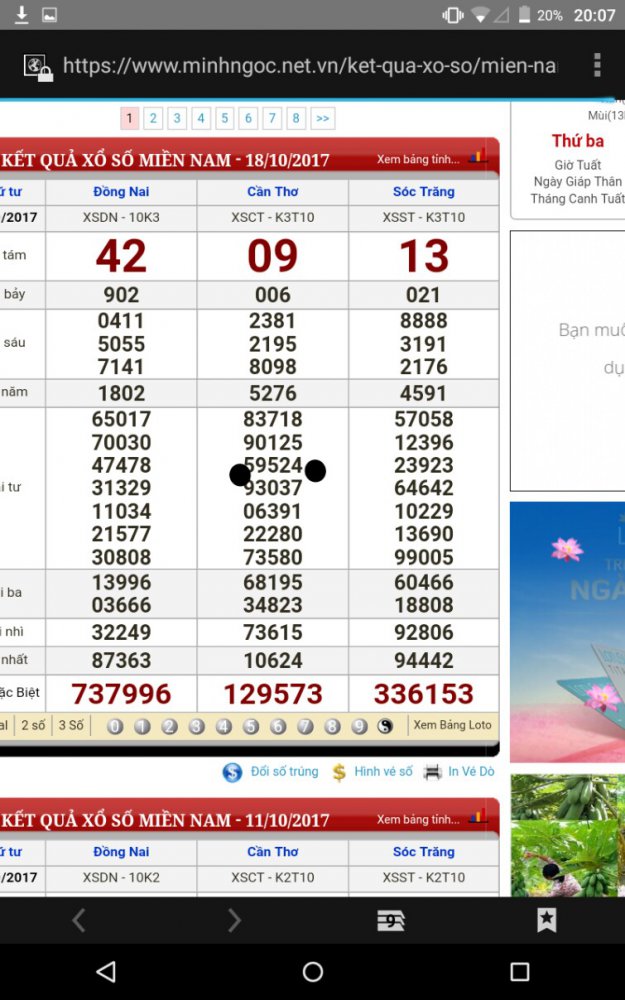The height and width of the screenshot is (1000, 625).
Task: Switch to the 3 Số display tab
Action: click(70, 726)
